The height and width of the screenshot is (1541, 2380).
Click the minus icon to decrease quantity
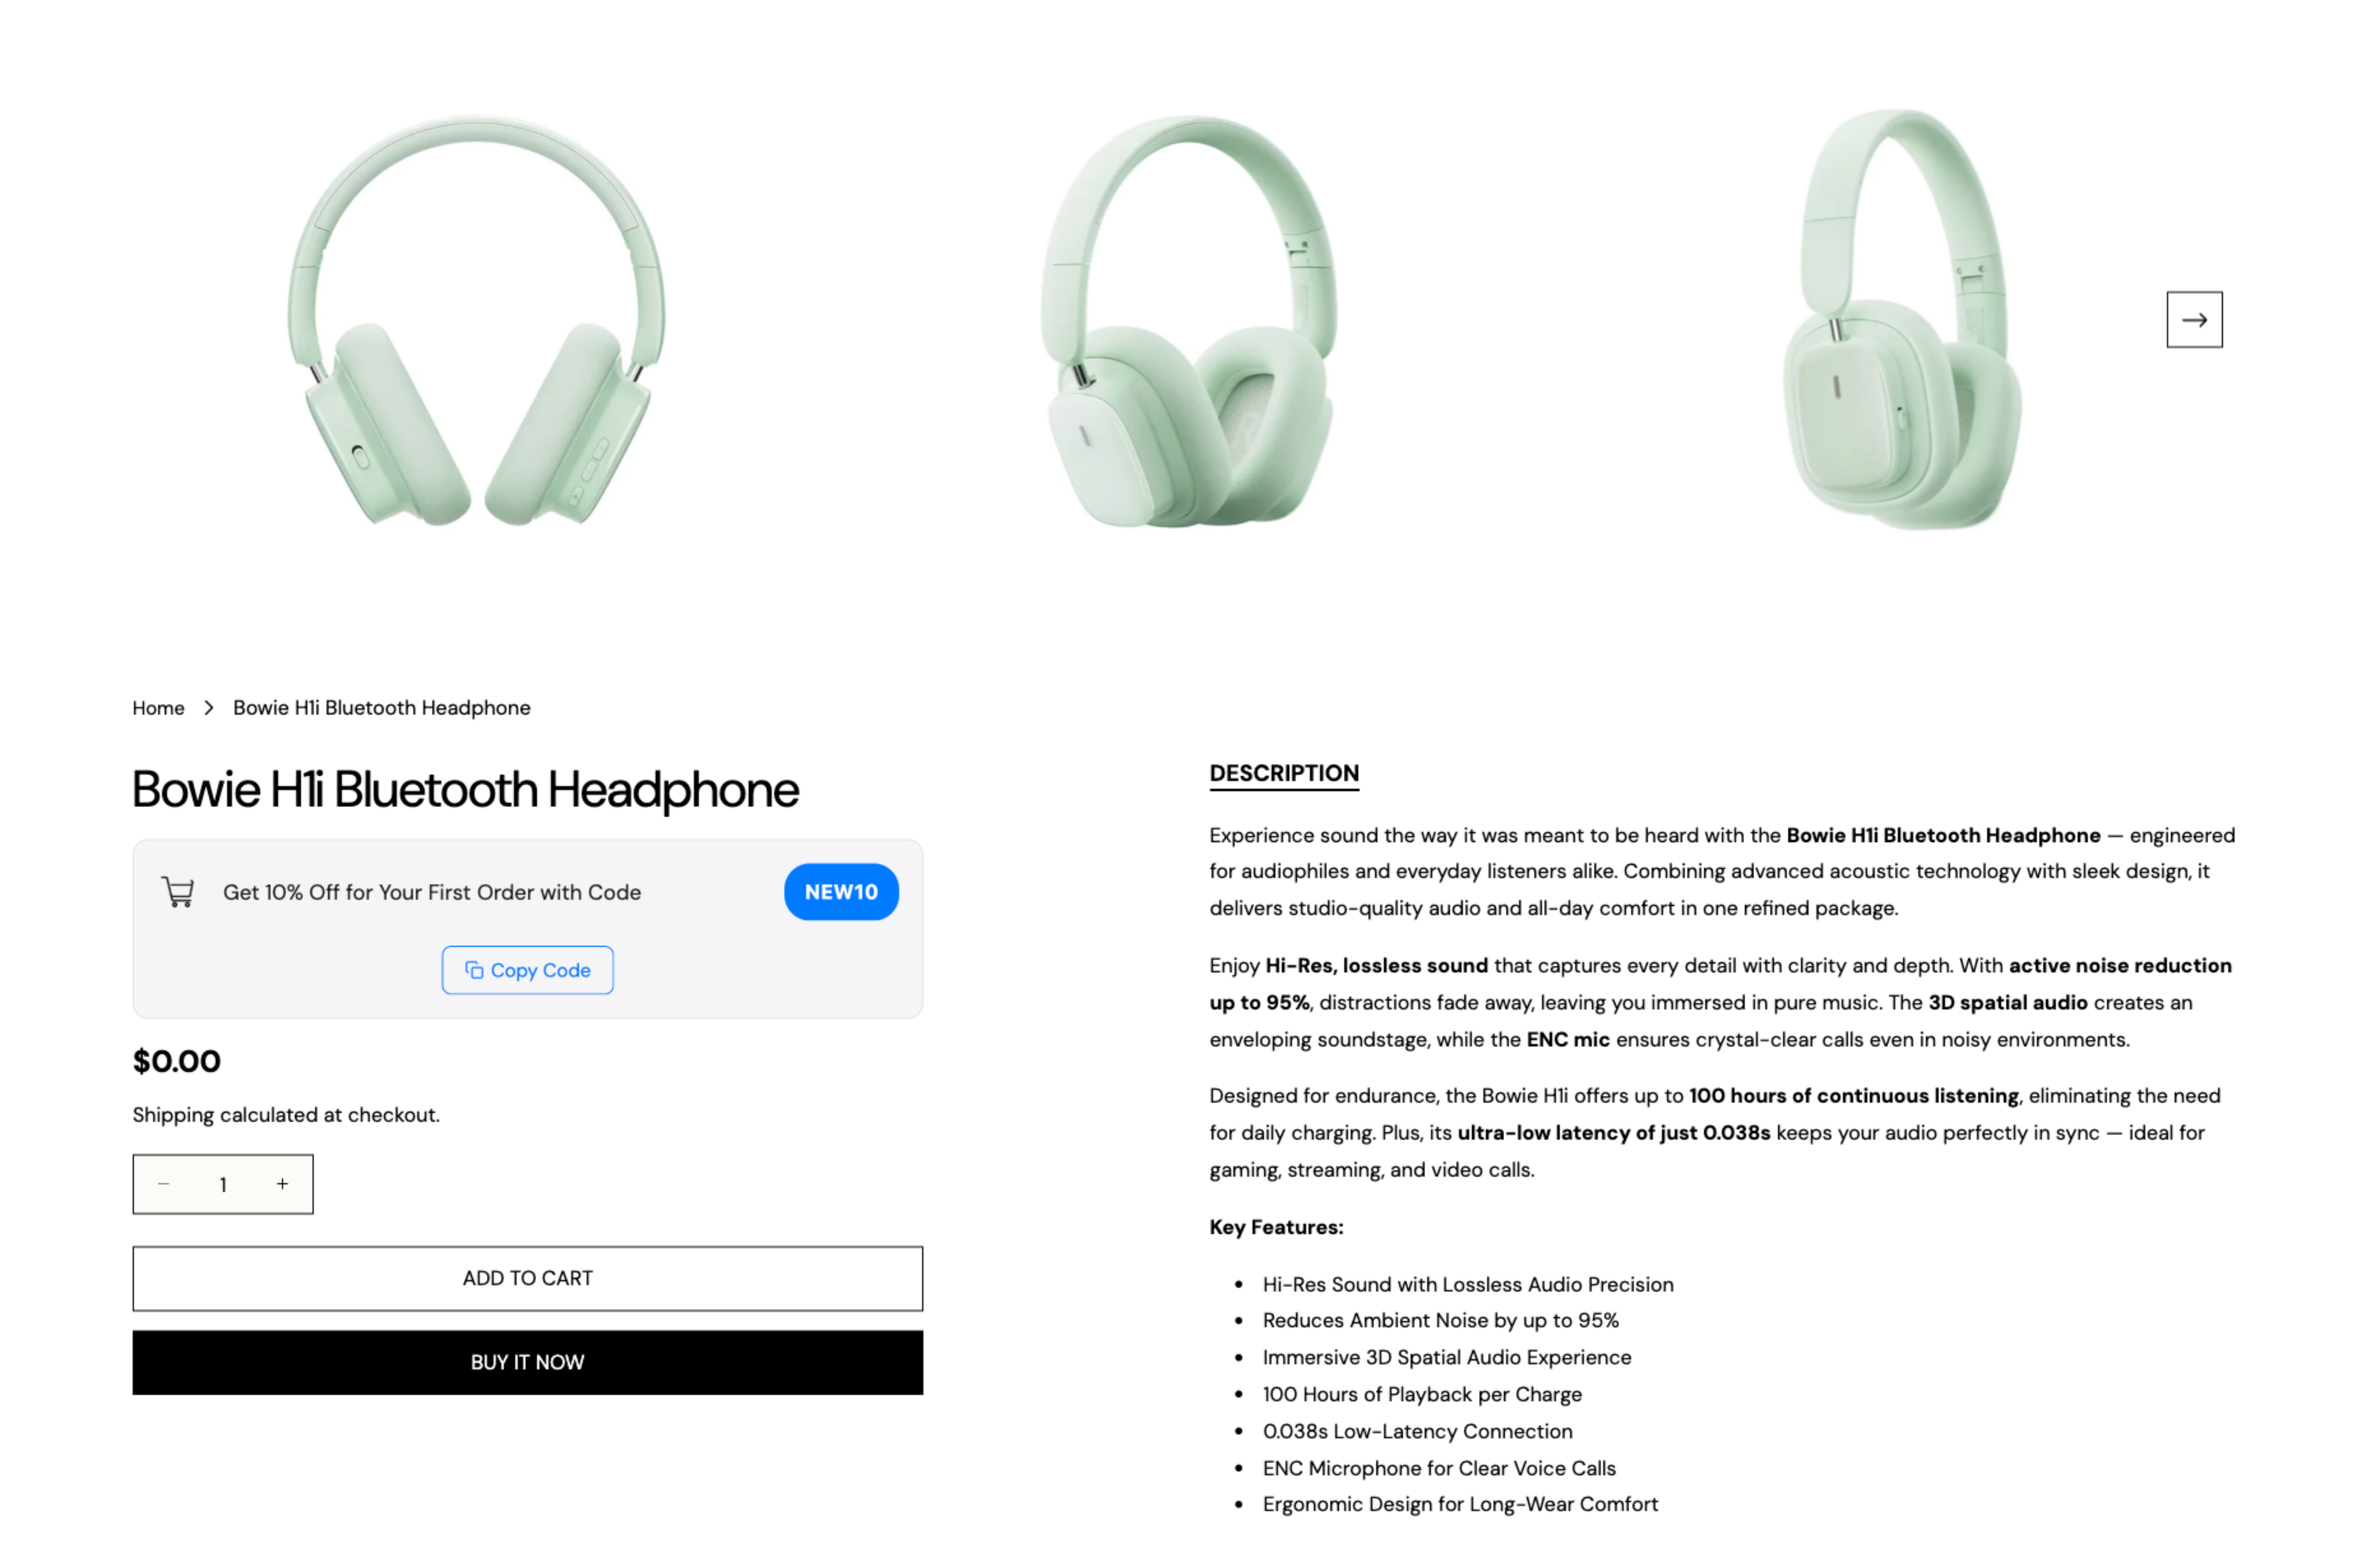[x=164, y=1184]
